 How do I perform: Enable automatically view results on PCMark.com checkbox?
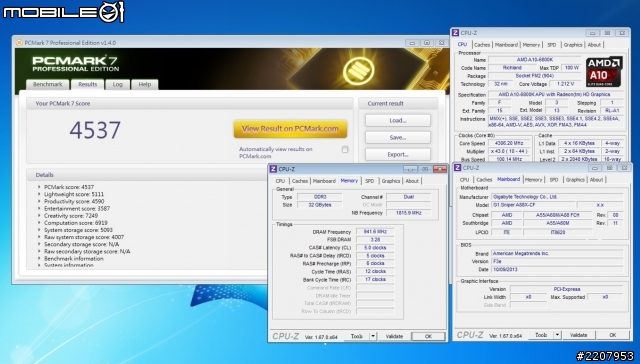pos(345,150)
